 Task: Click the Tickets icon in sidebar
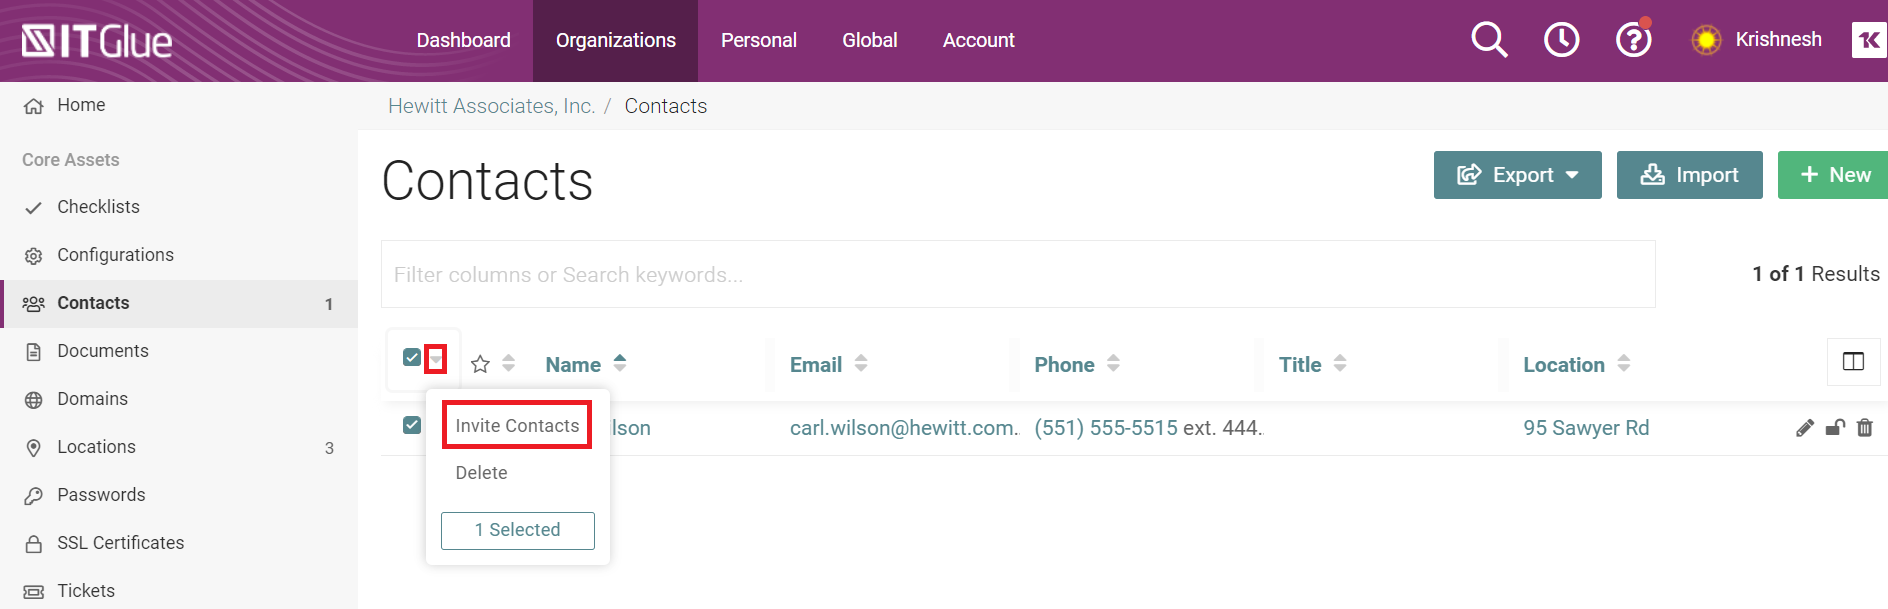pyautogui.click(x=34, y=592)
